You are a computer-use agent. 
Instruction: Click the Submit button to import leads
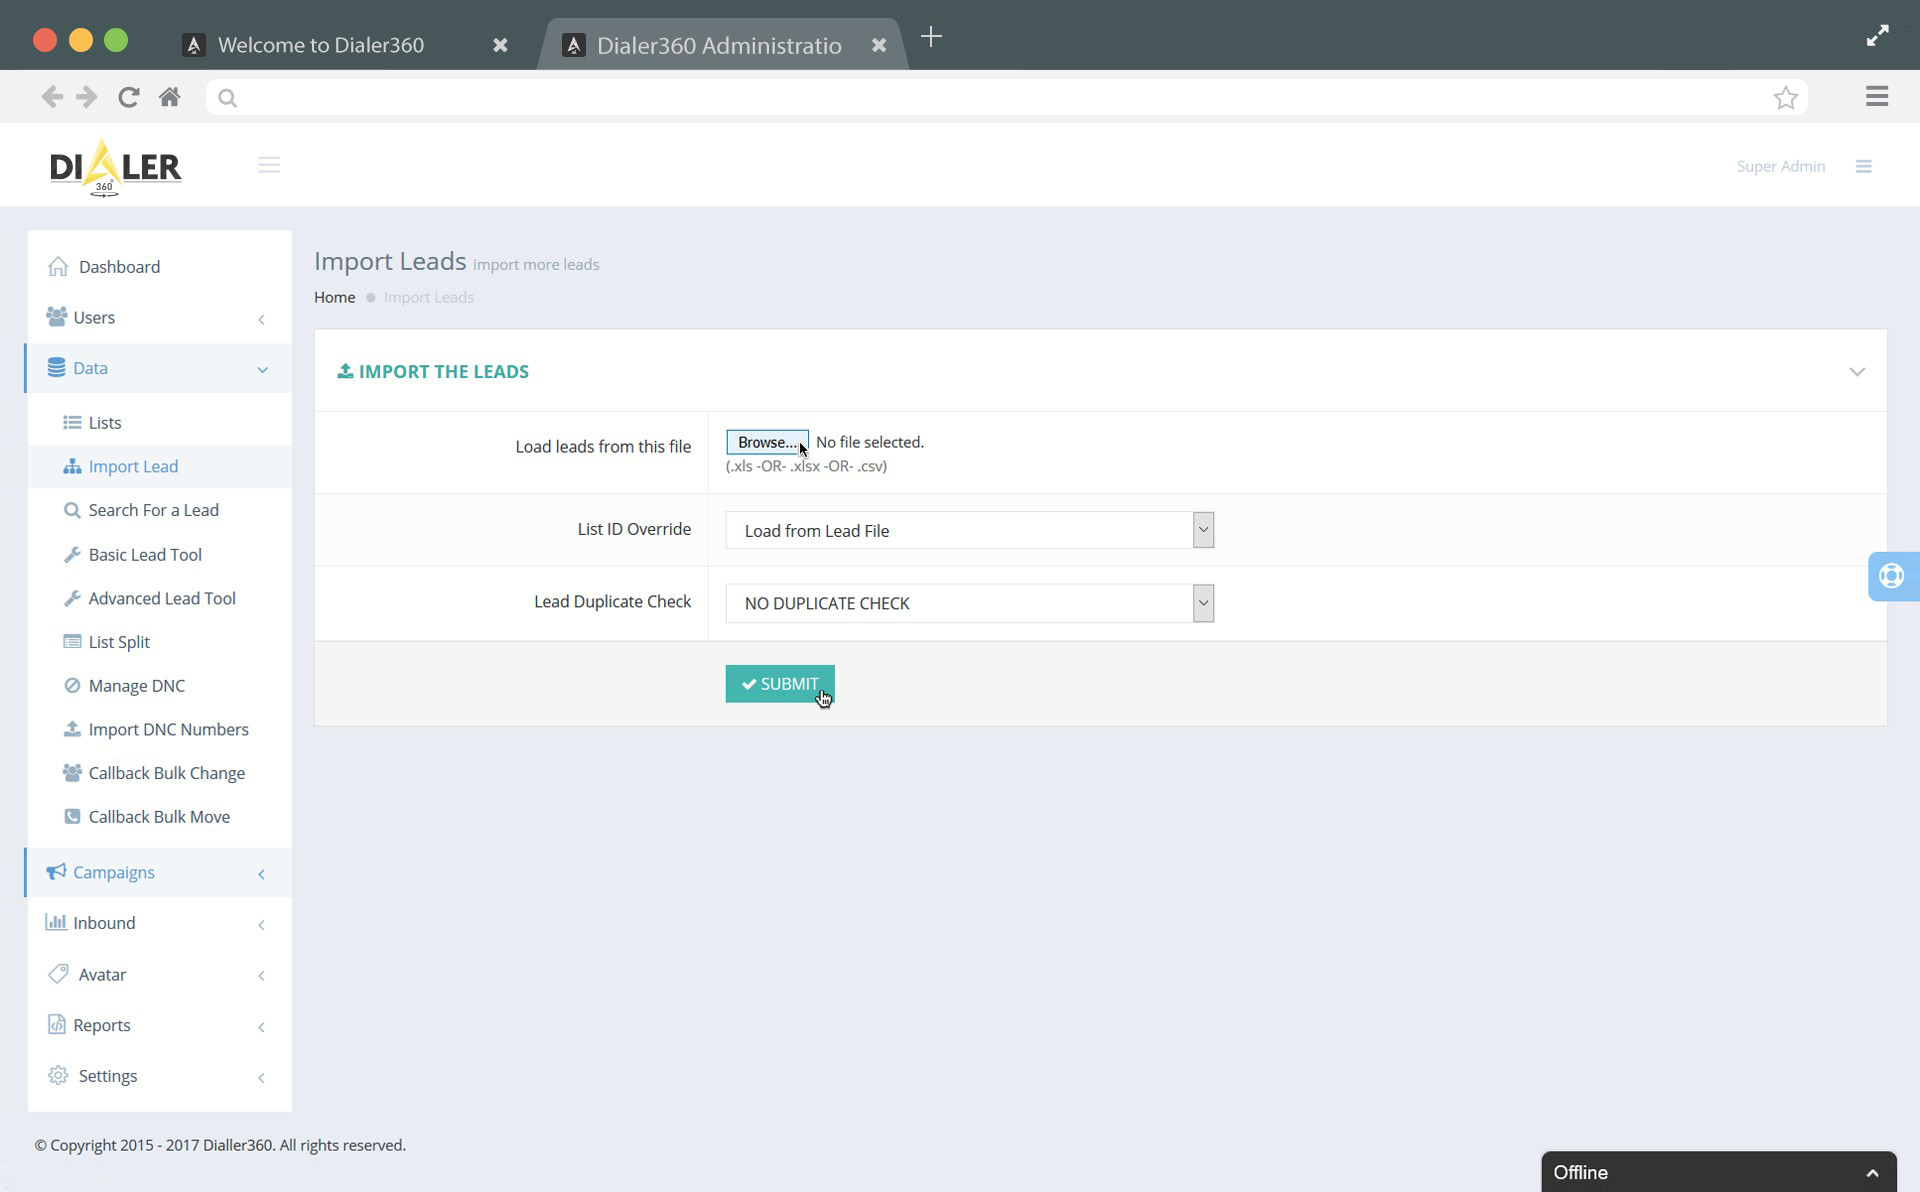779,684
